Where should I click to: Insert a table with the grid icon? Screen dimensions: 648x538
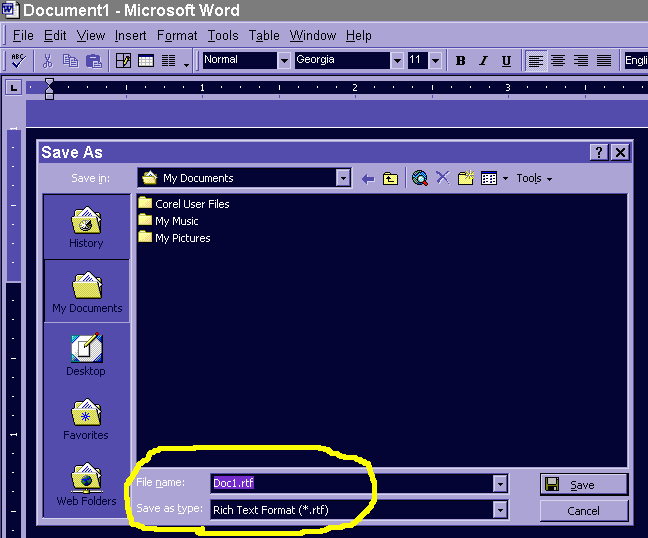(x=146, y=61)
